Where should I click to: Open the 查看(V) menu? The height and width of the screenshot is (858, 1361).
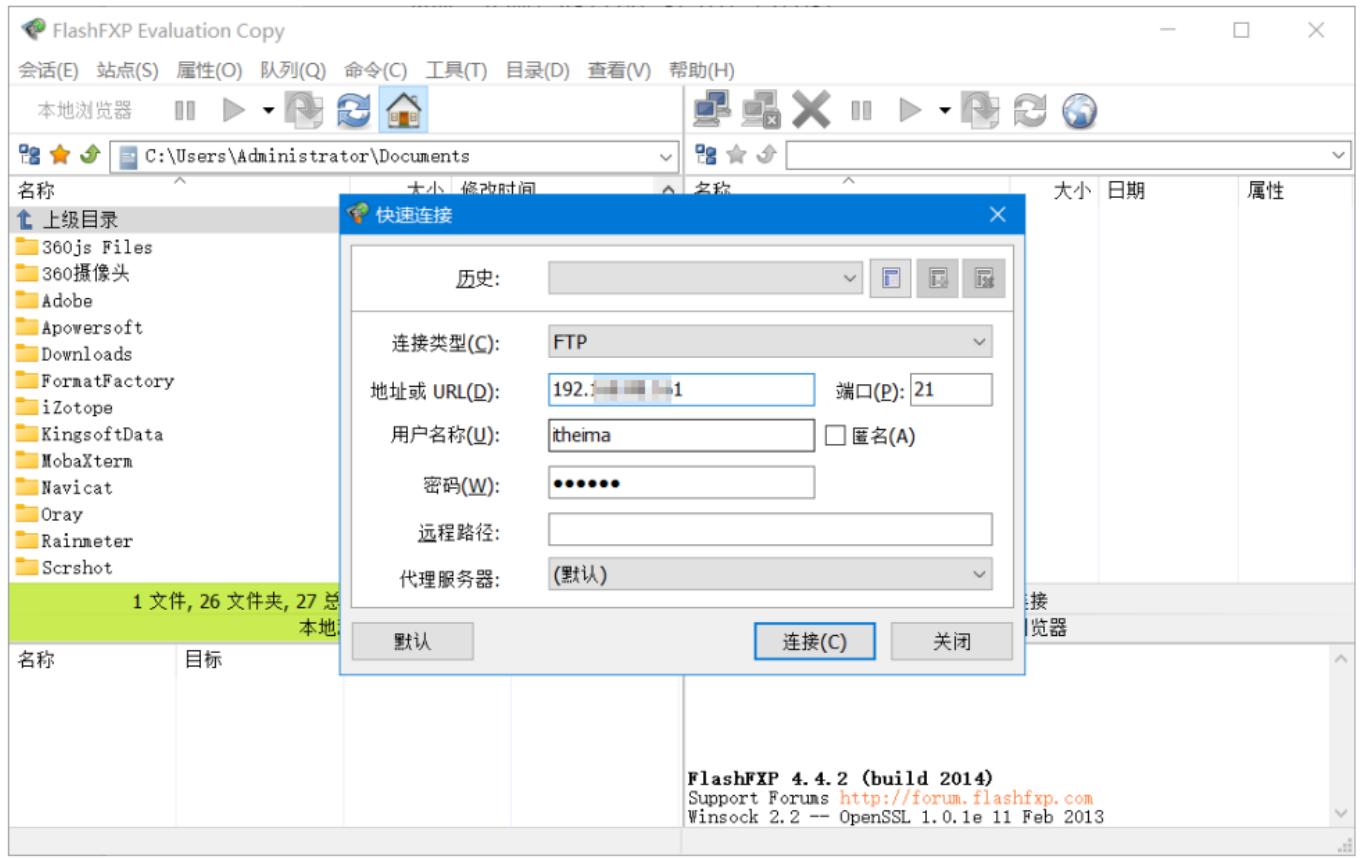point(619,70)
